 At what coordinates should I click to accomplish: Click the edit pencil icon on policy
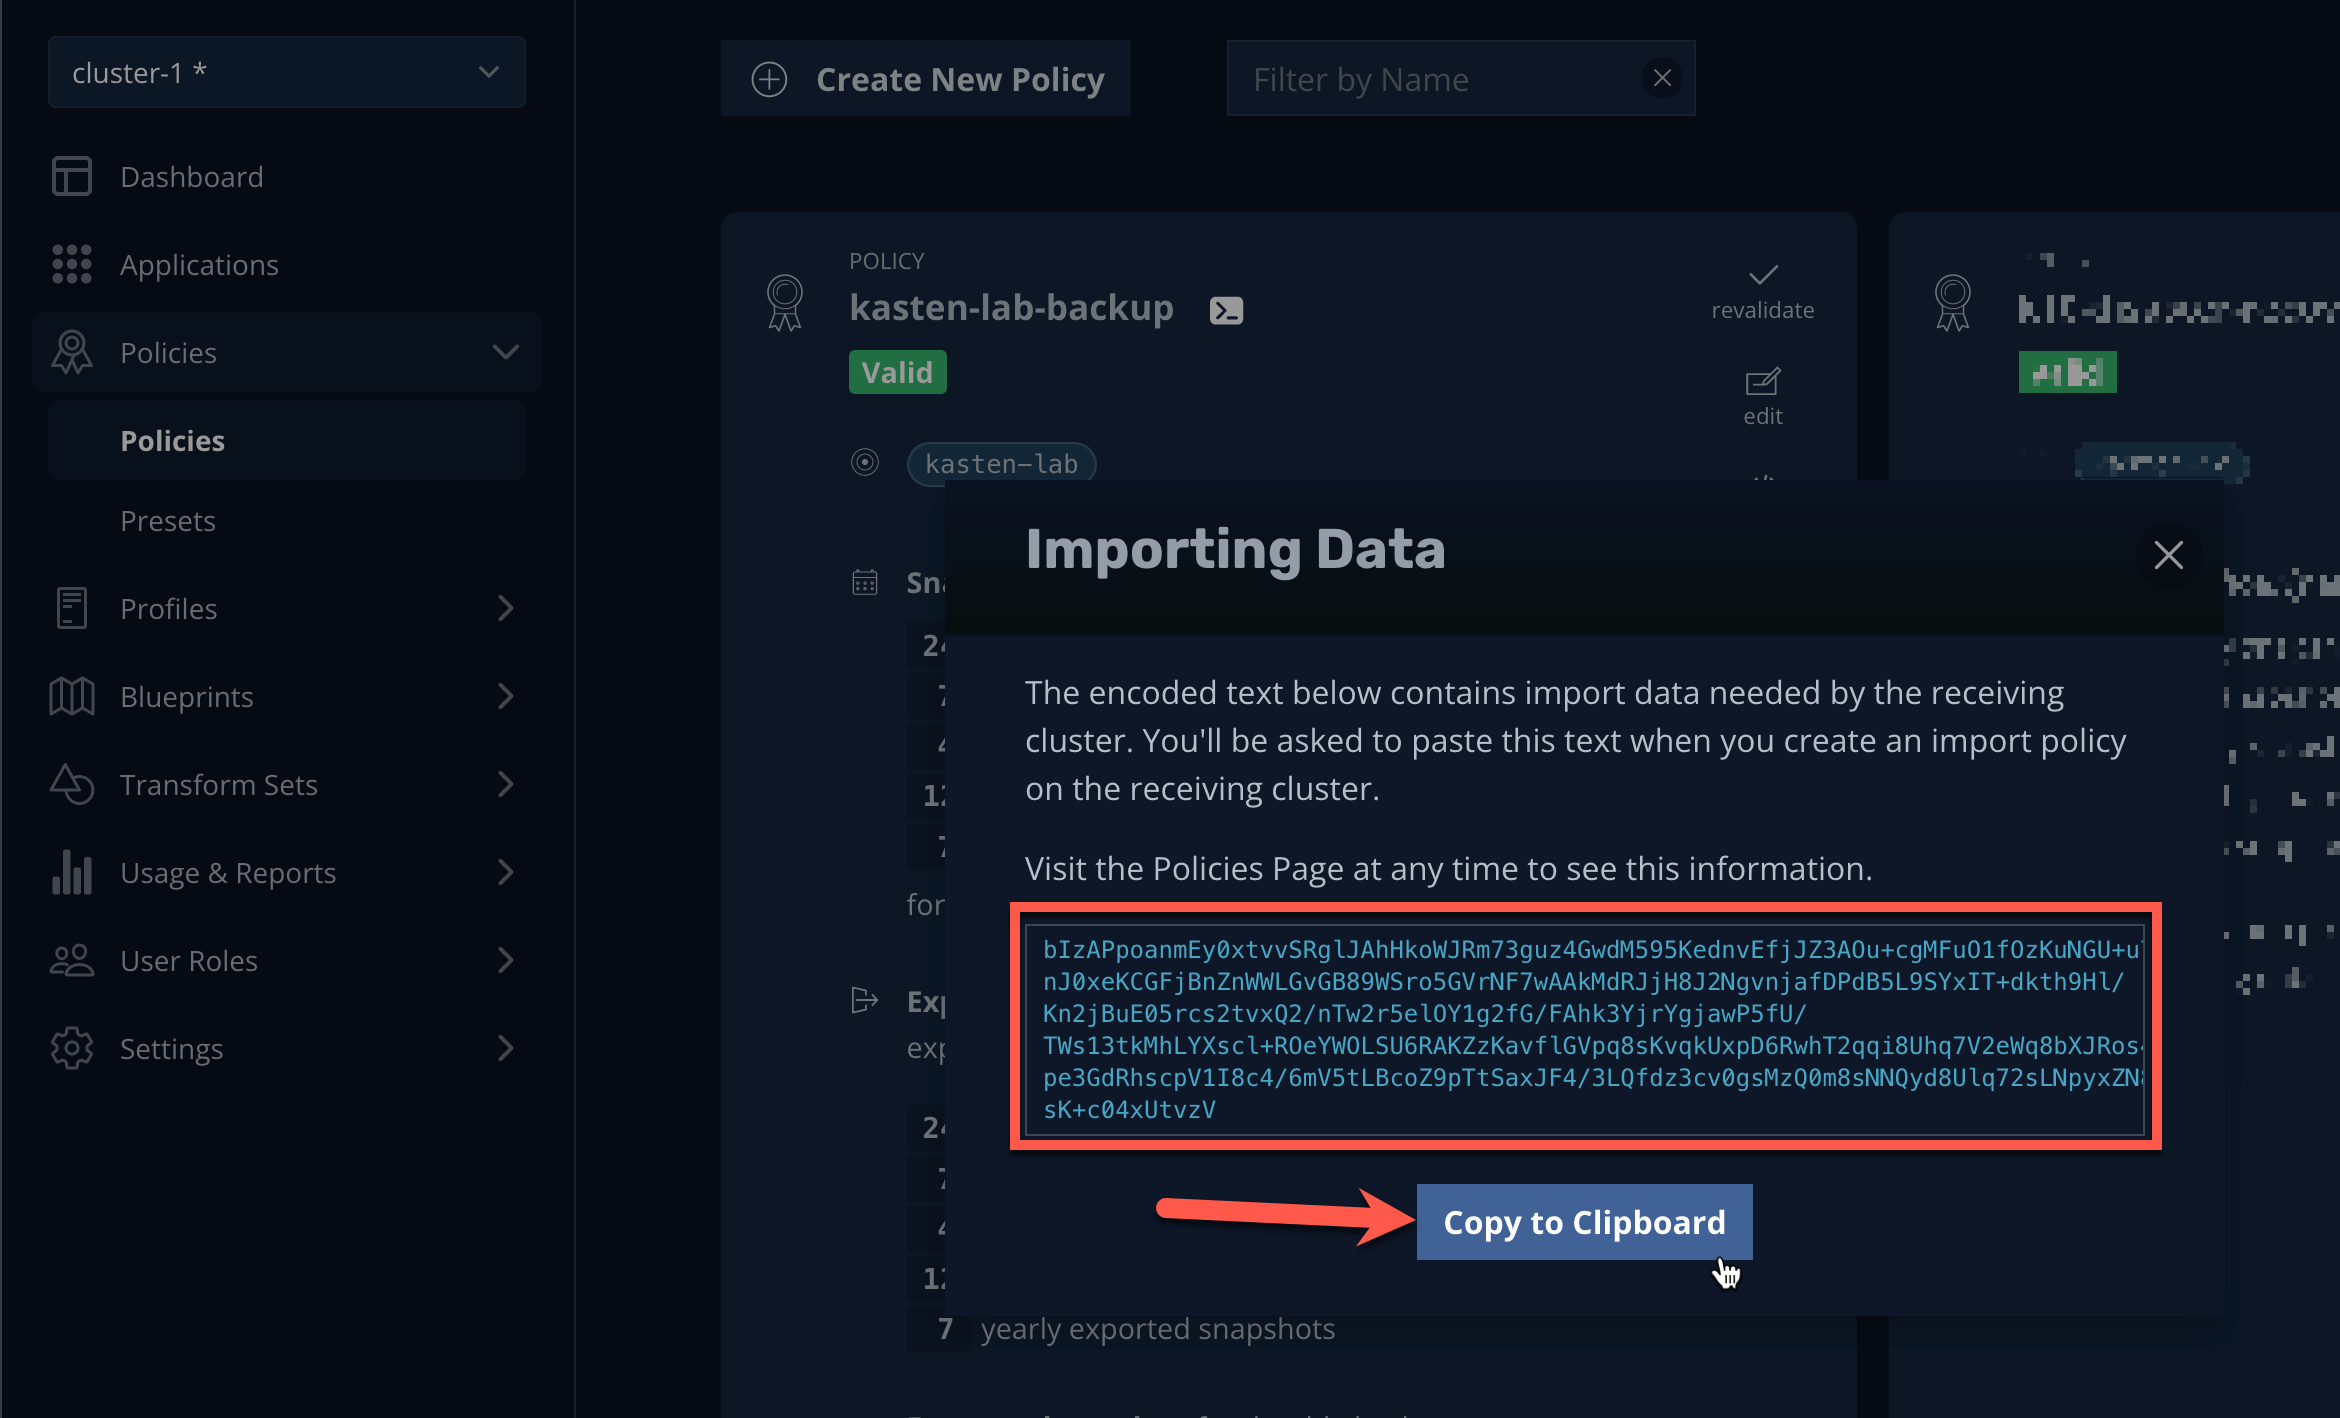(x=1762, y=381)
